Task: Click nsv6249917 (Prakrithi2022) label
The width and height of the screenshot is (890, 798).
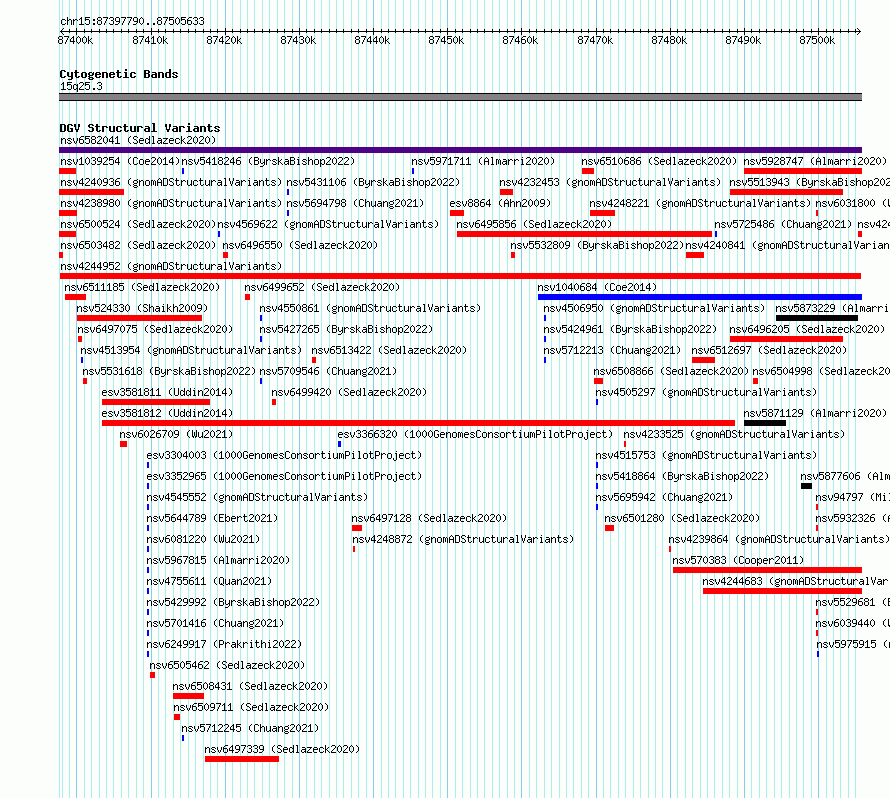Action: (224, 644)
